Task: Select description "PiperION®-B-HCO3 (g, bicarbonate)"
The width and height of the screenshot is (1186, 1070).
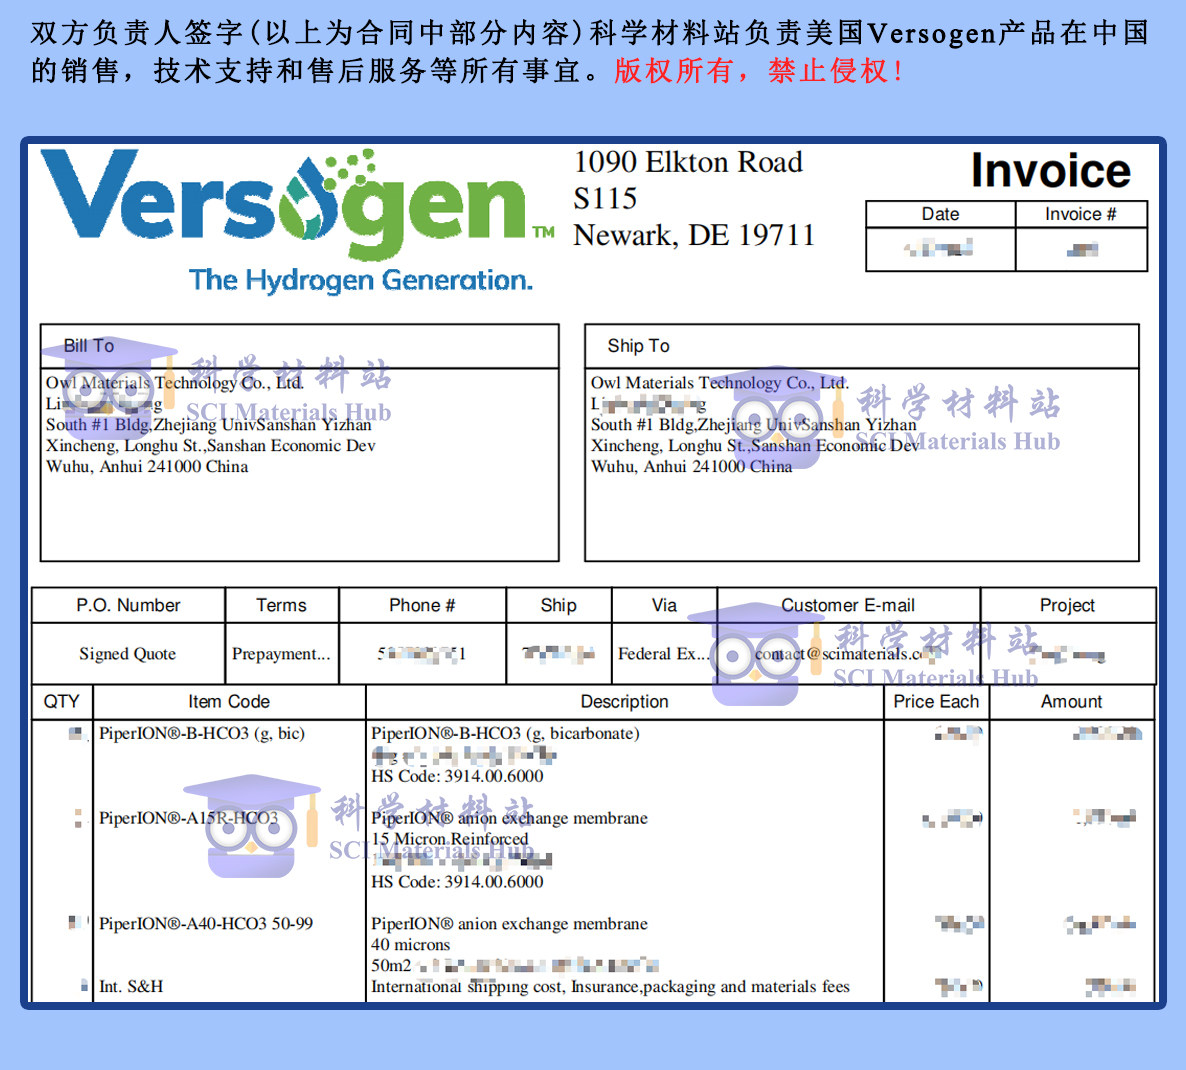Action: point(505,733)
